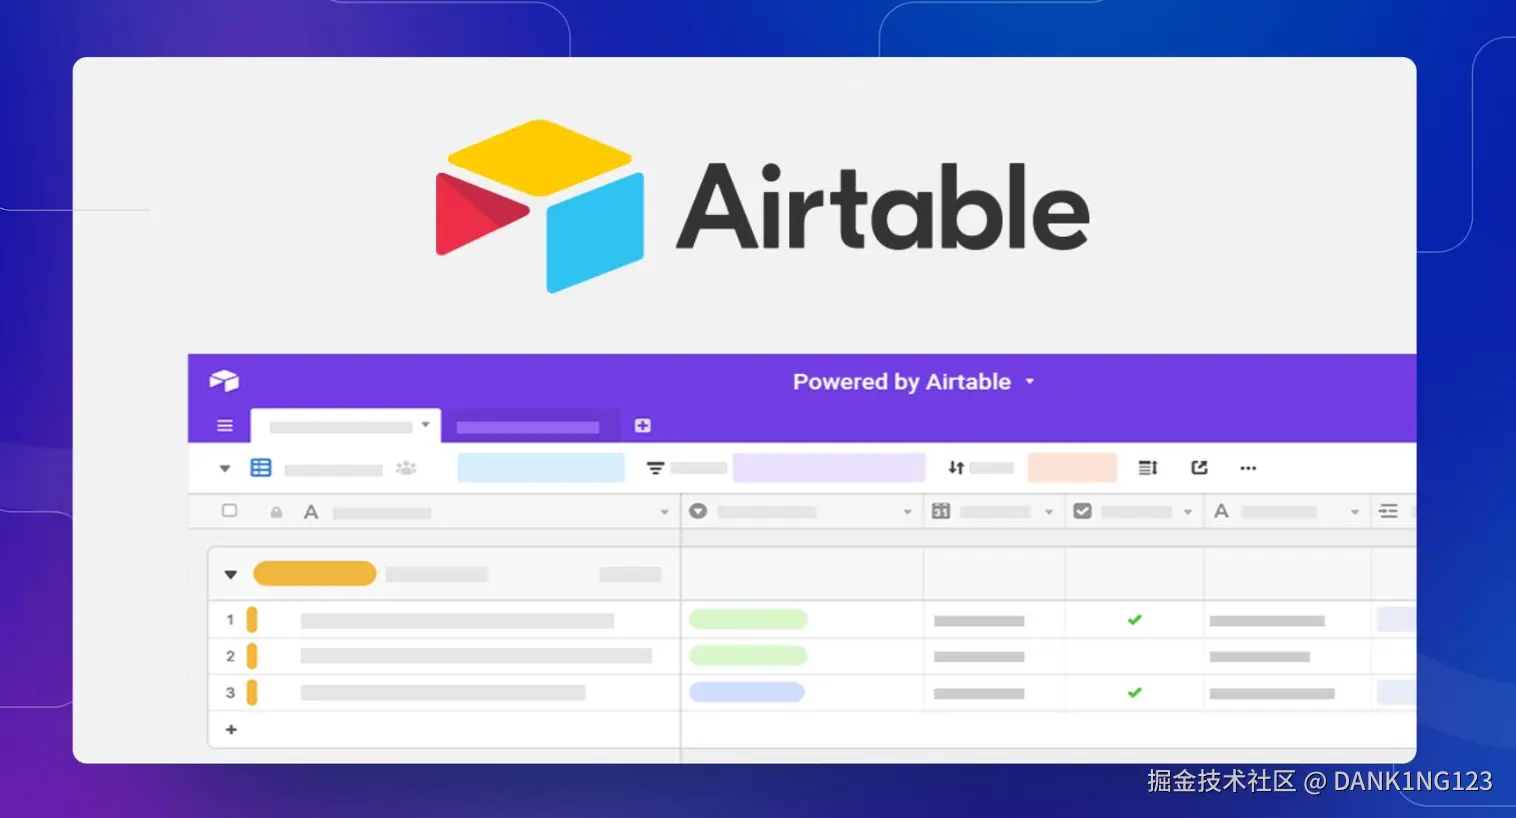
Task: Click the orange group label pill
Action: click(x=315, y=574)
